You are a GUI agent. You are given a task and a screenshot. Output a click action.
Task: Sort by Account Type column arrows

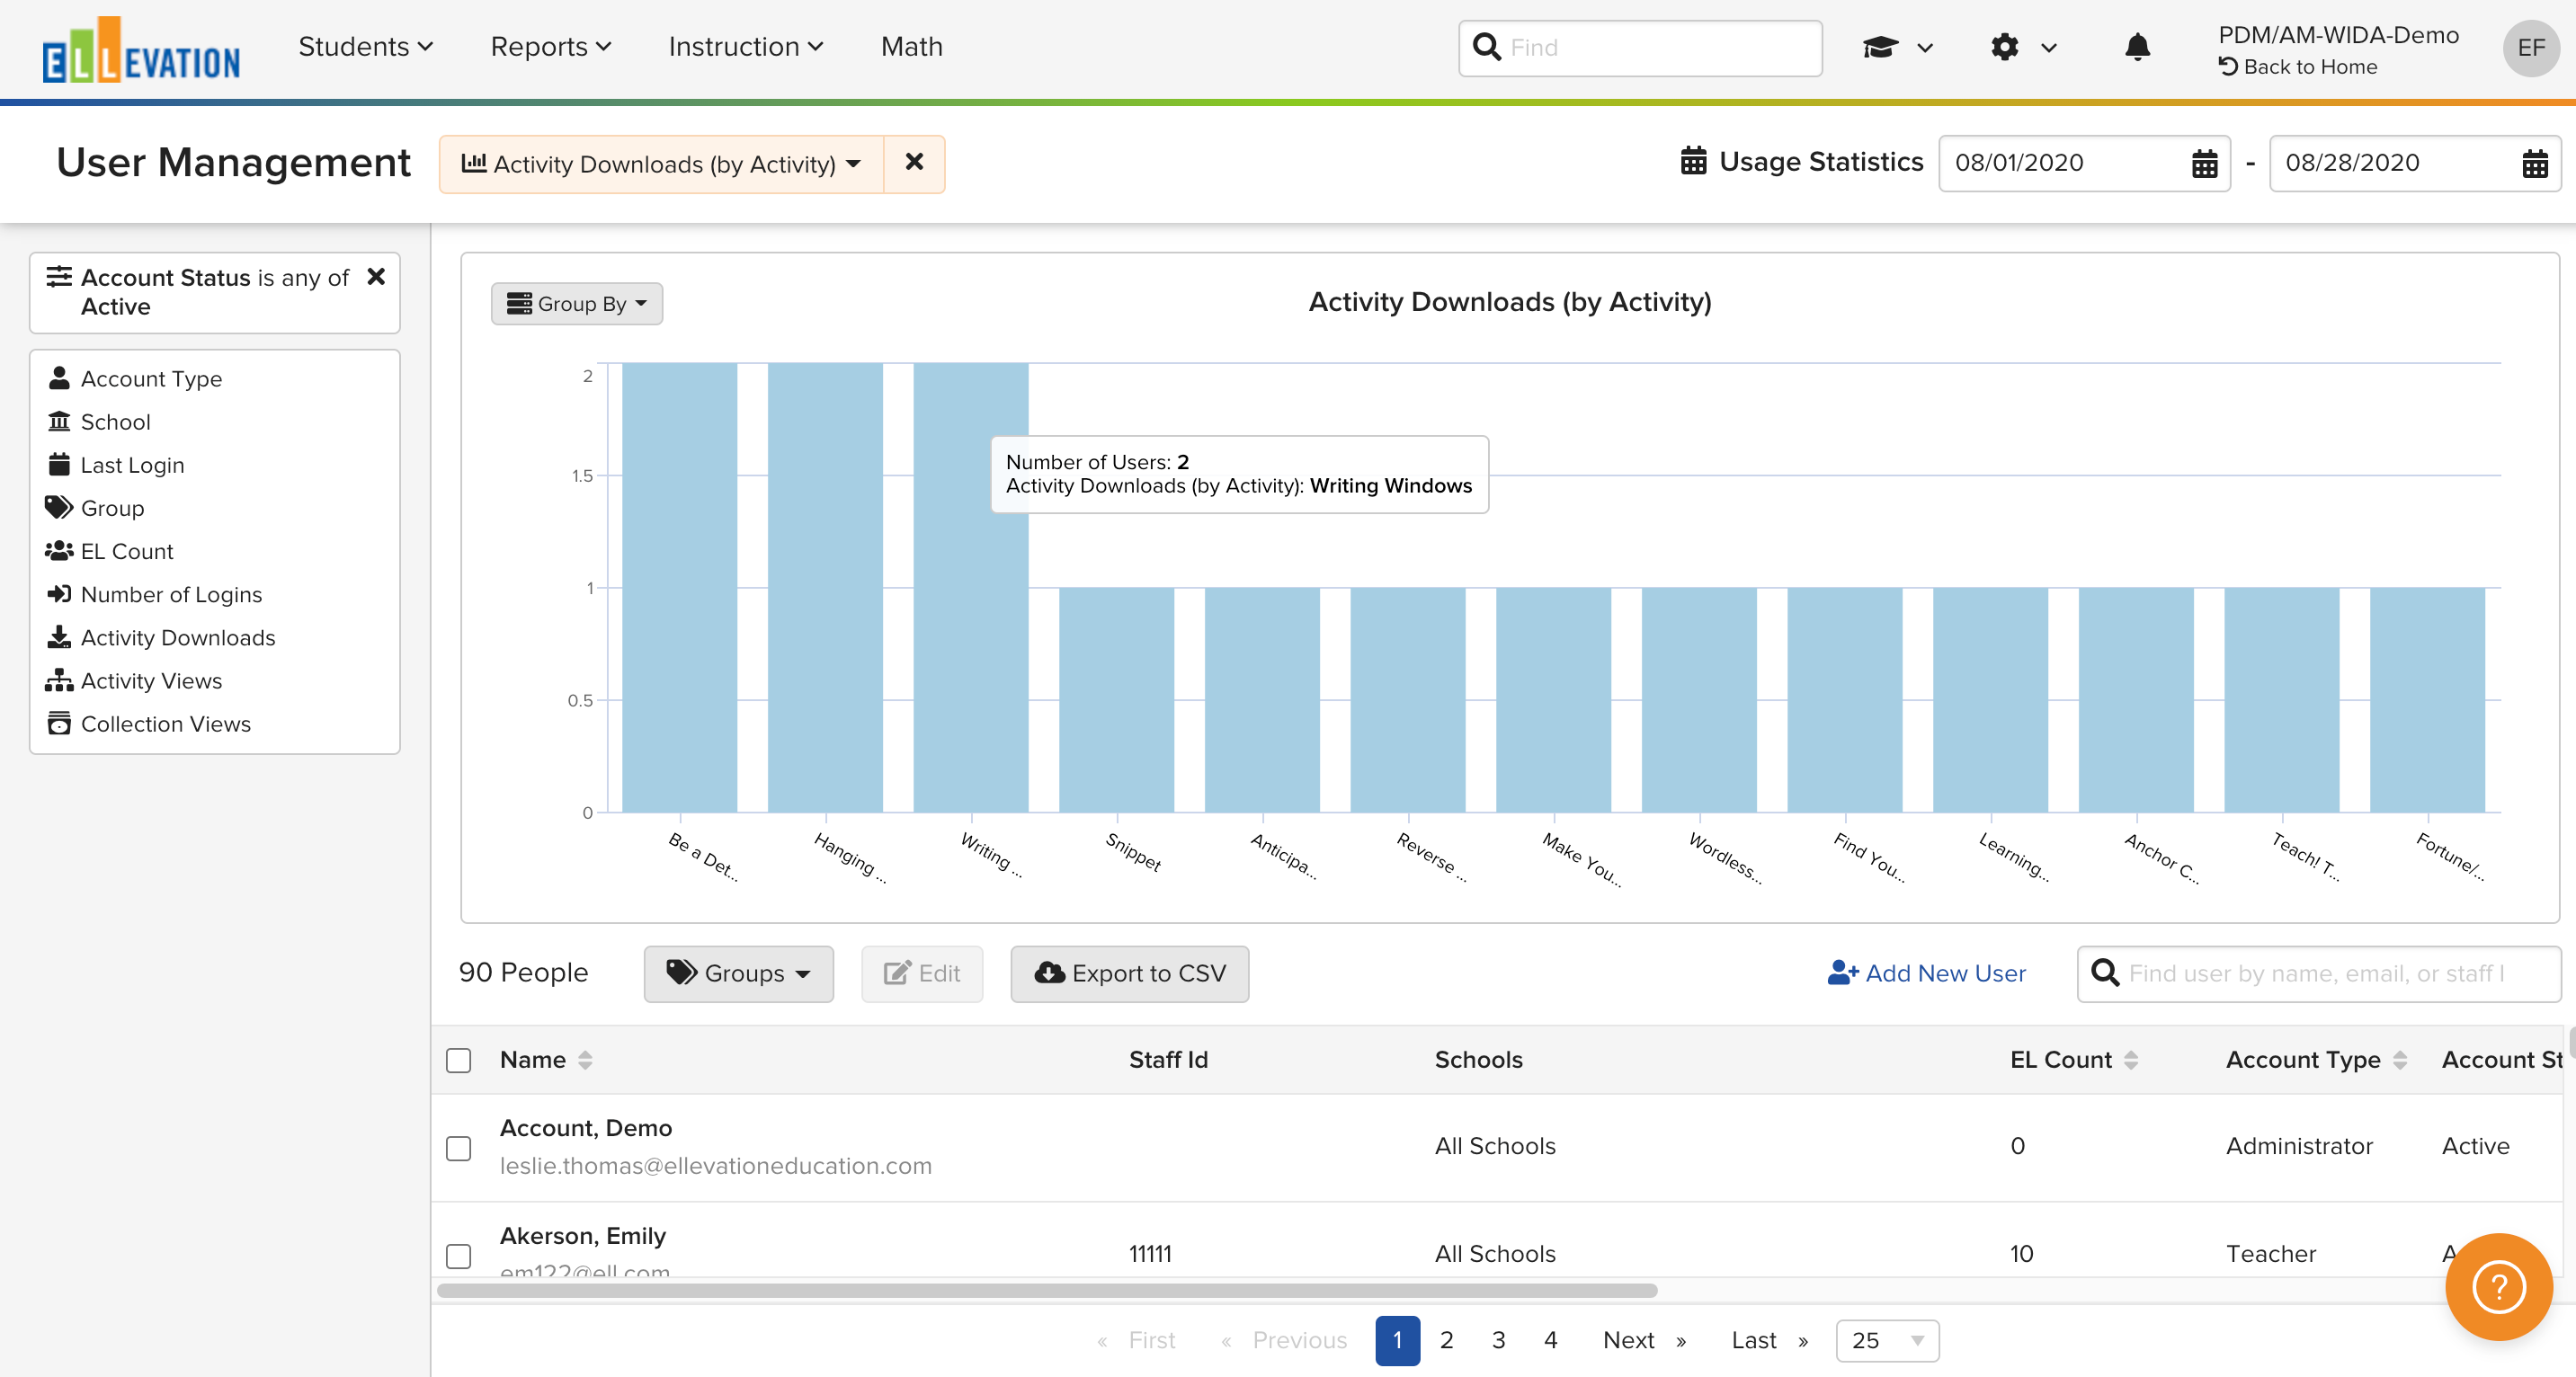tap(2400, 1060)
